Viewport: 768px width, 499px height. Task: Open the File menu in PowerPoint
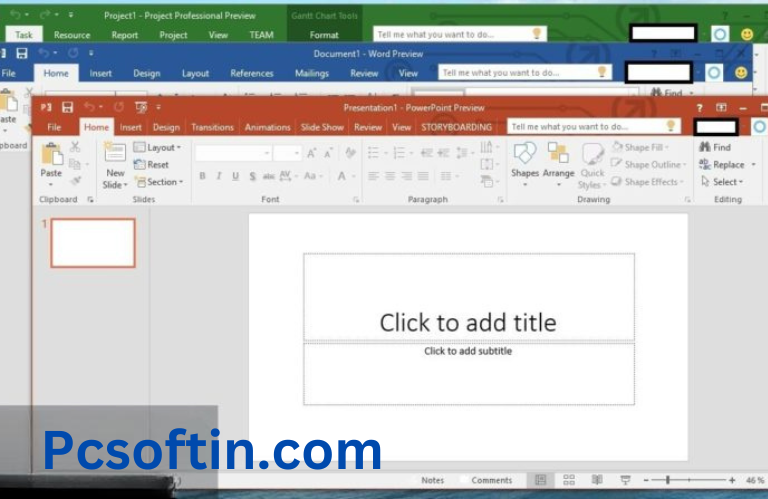pyautogui.click(x=54, y=127)
